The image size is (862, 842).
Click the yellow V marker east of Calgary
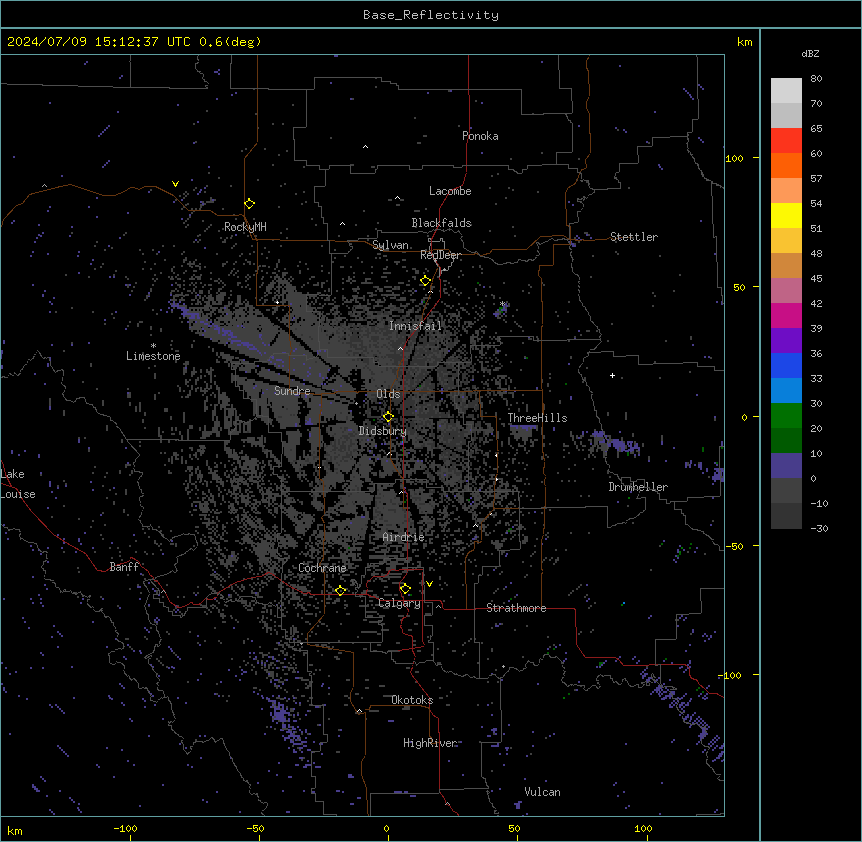(429, 584)
